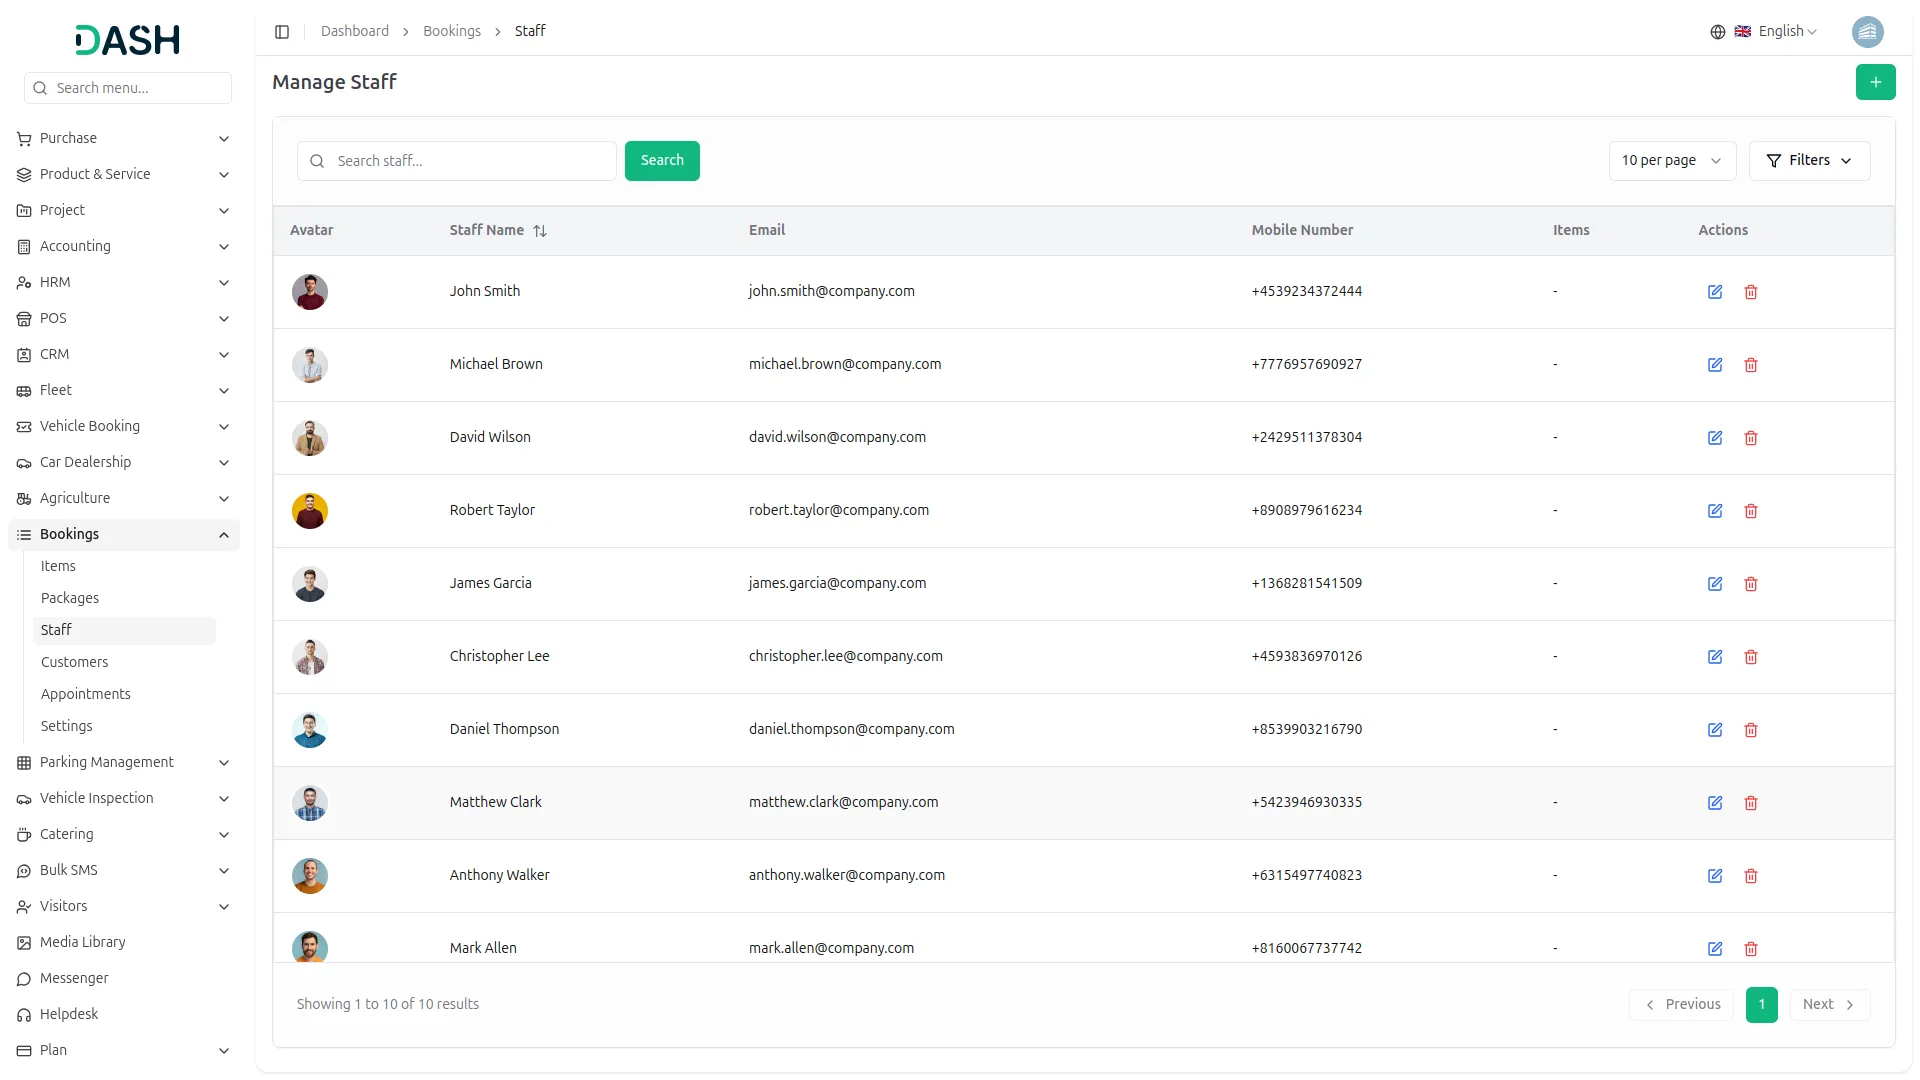Click the delete icon for Michael Brown
The width and height of the screenshot is (1920, 1080).
1750,365
